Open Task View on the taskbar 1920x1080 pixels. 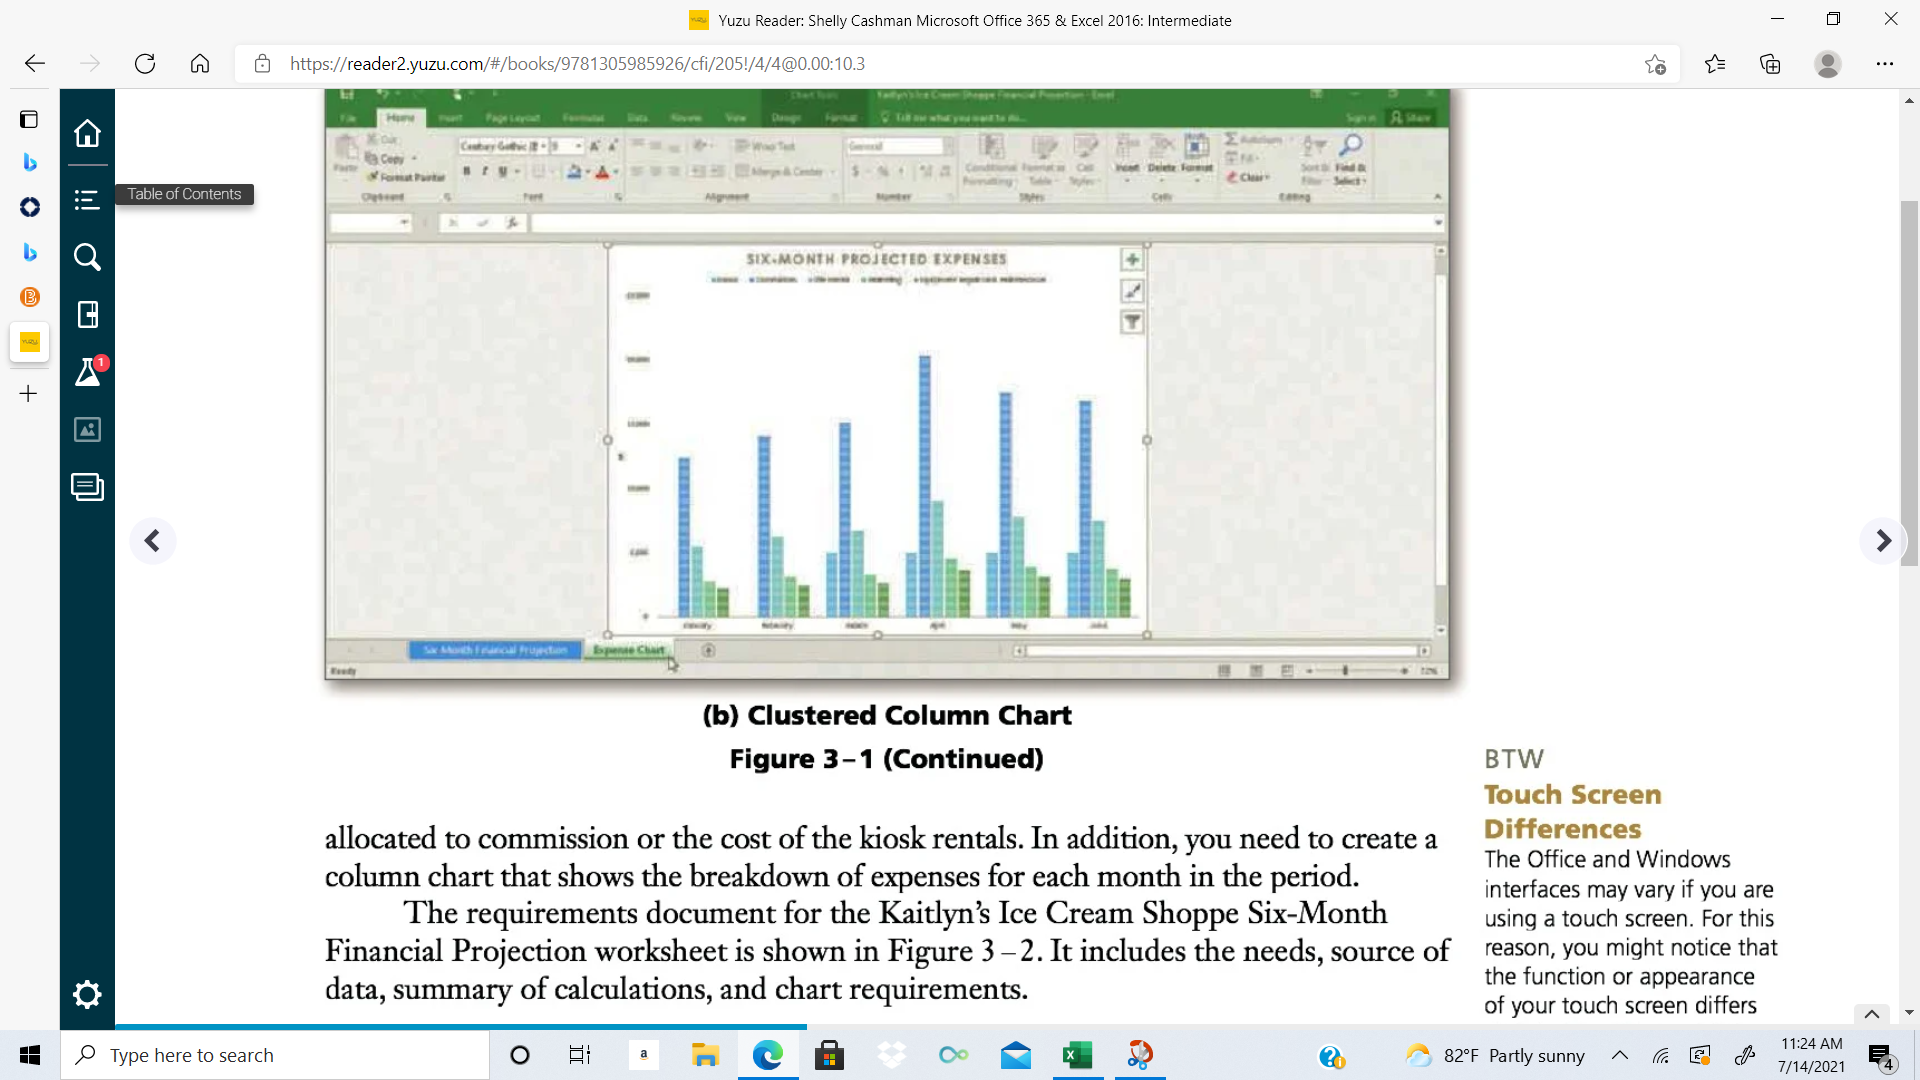[580, 1055]
